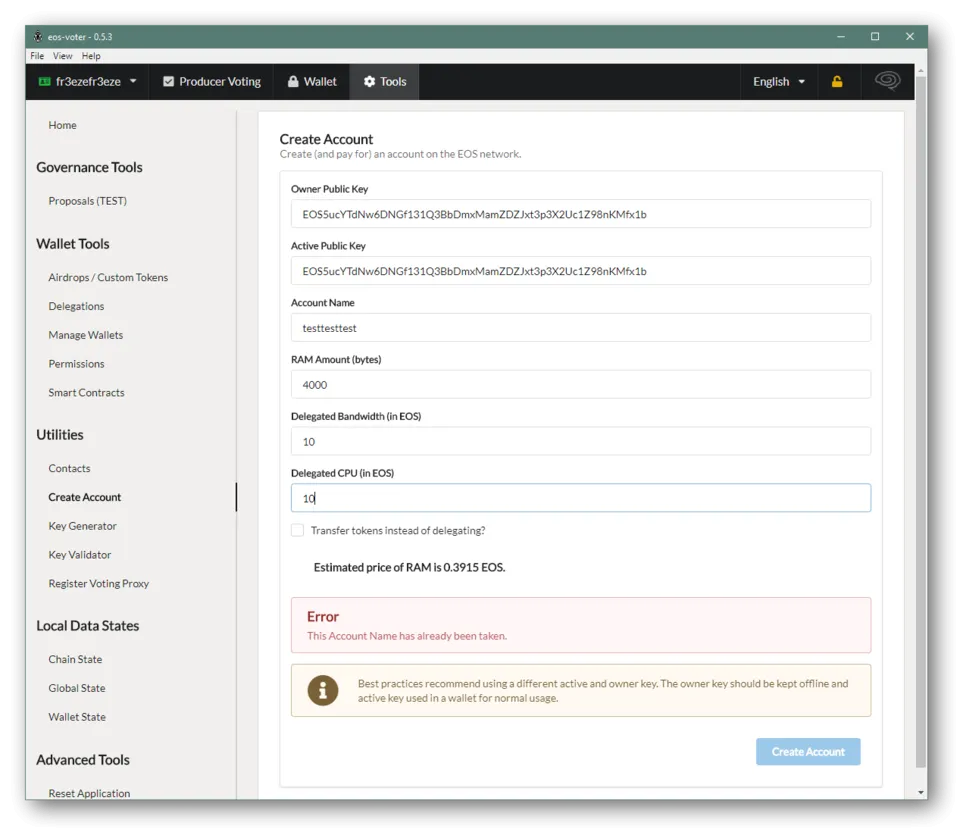The height and width of the screenshot is (832, 960).
Task: Open Smart Contracts
Action: pyautogui.click(x=86, y=392)
